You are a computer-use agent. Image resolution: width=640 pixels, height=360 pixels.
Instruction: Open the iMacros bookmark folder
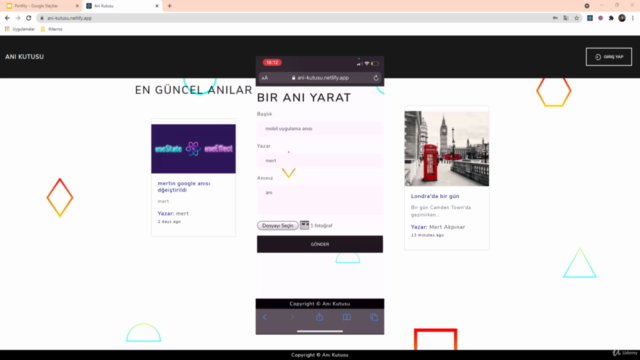[x=51, y=29]
